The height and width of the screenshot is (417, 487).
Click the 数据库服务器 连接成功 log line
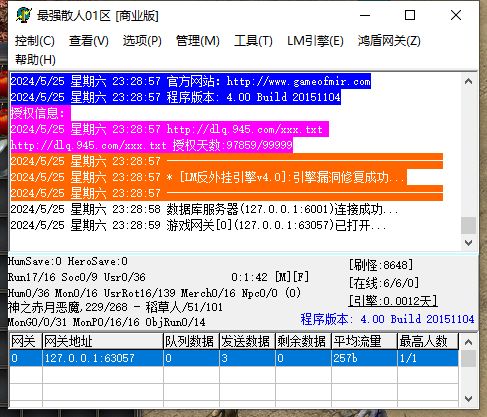coord(204,209)
